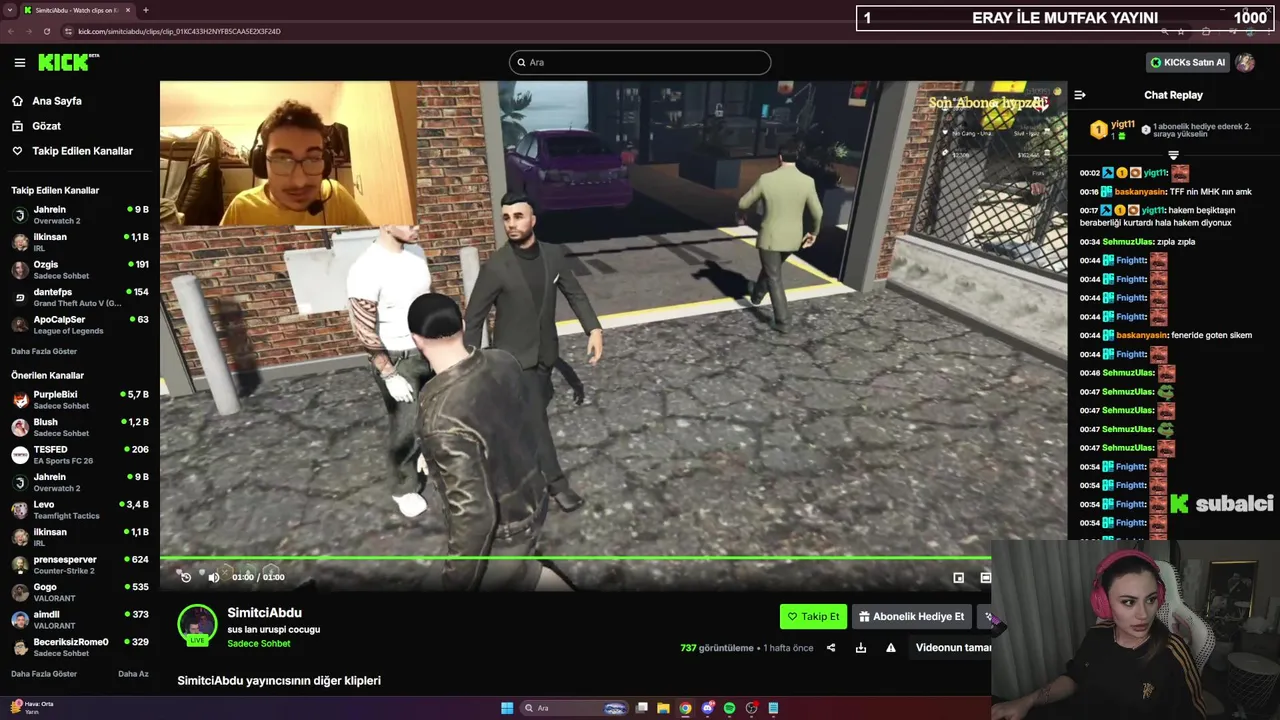Open Chrome from the taskbar

pyautogui.click(x=685, y=708)
